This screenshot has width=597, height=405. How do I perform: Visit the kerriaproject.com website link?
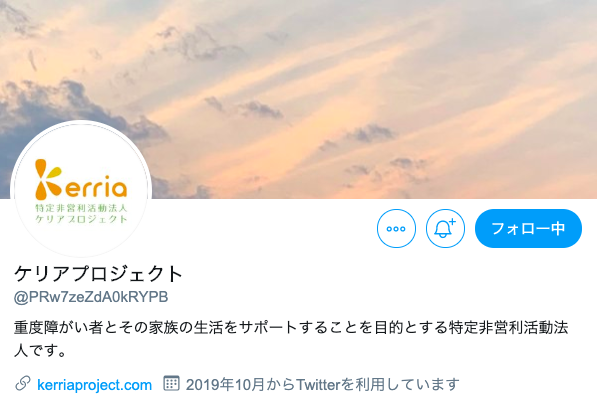pyautogui.click(x=94, y=385)
